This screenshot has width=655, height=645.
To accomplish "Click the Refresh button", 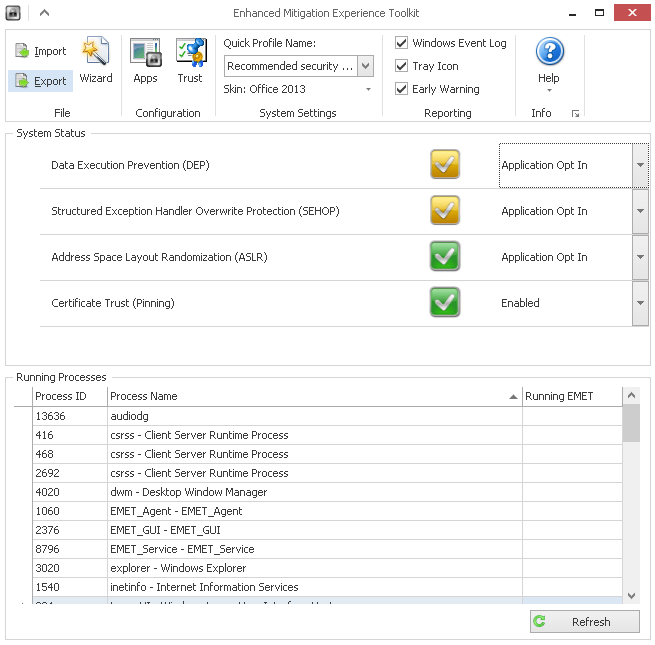I will pos(584,622).
